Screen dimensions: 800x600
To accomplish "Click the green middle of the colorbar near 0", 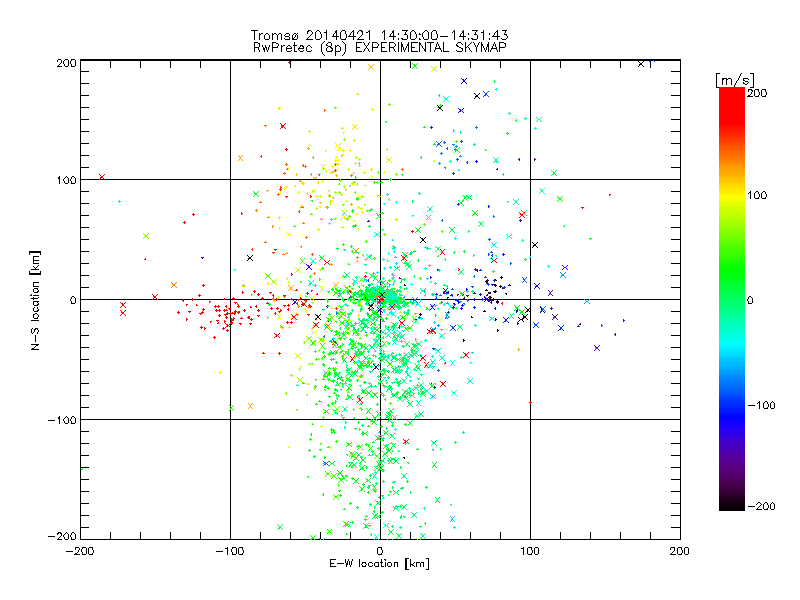I will [x=732, y=299].
